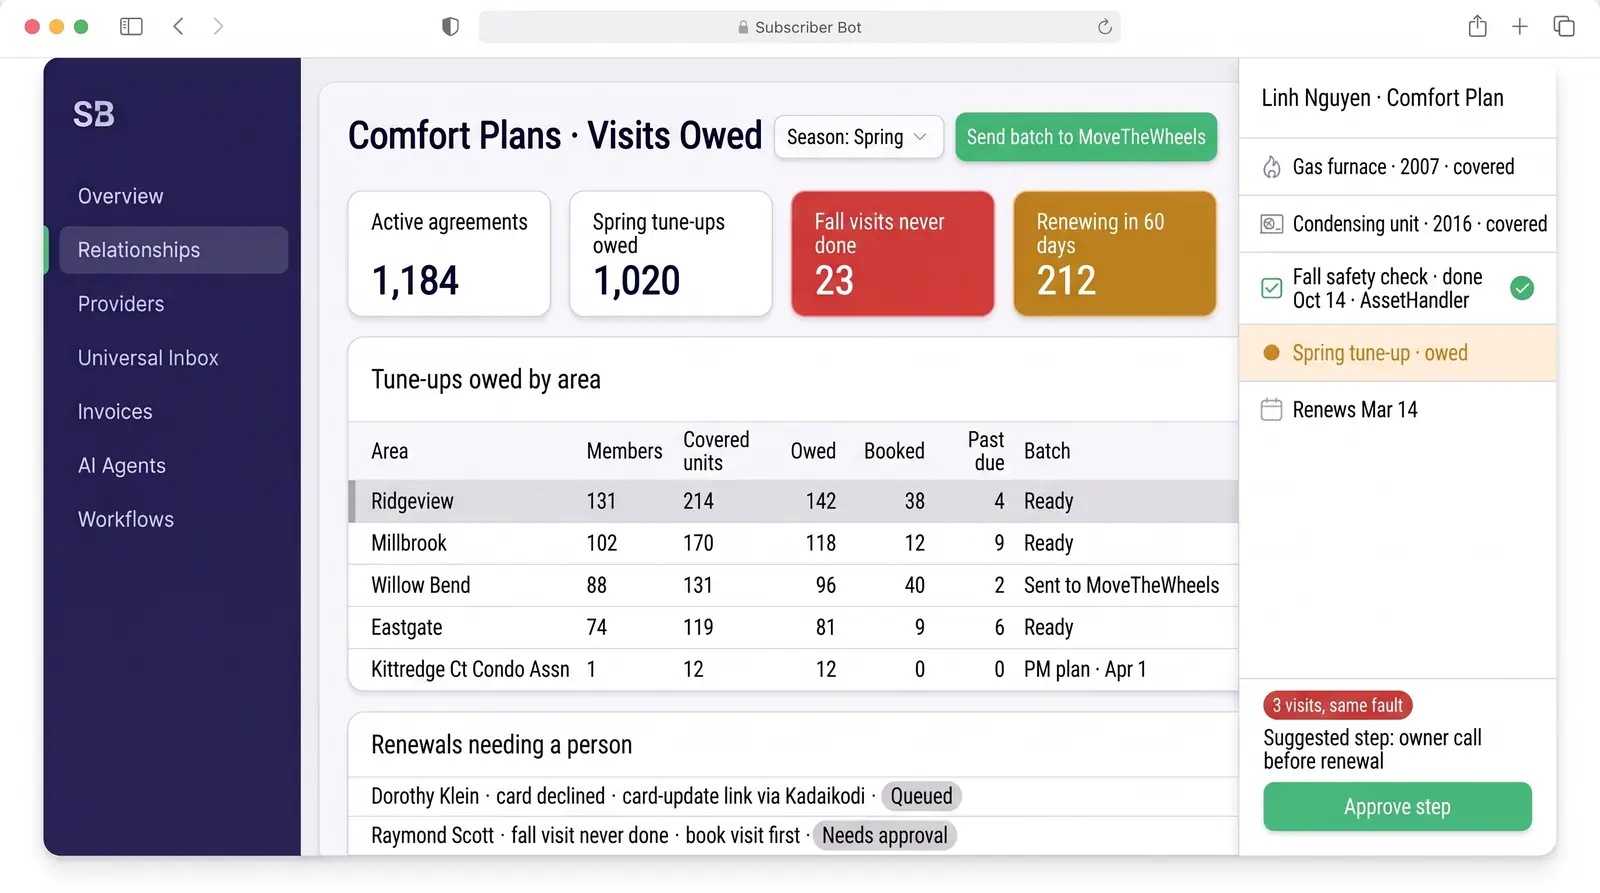Open the red Fall visits never done card
This screenshot has width=1600, height=893.
(892, 254)
